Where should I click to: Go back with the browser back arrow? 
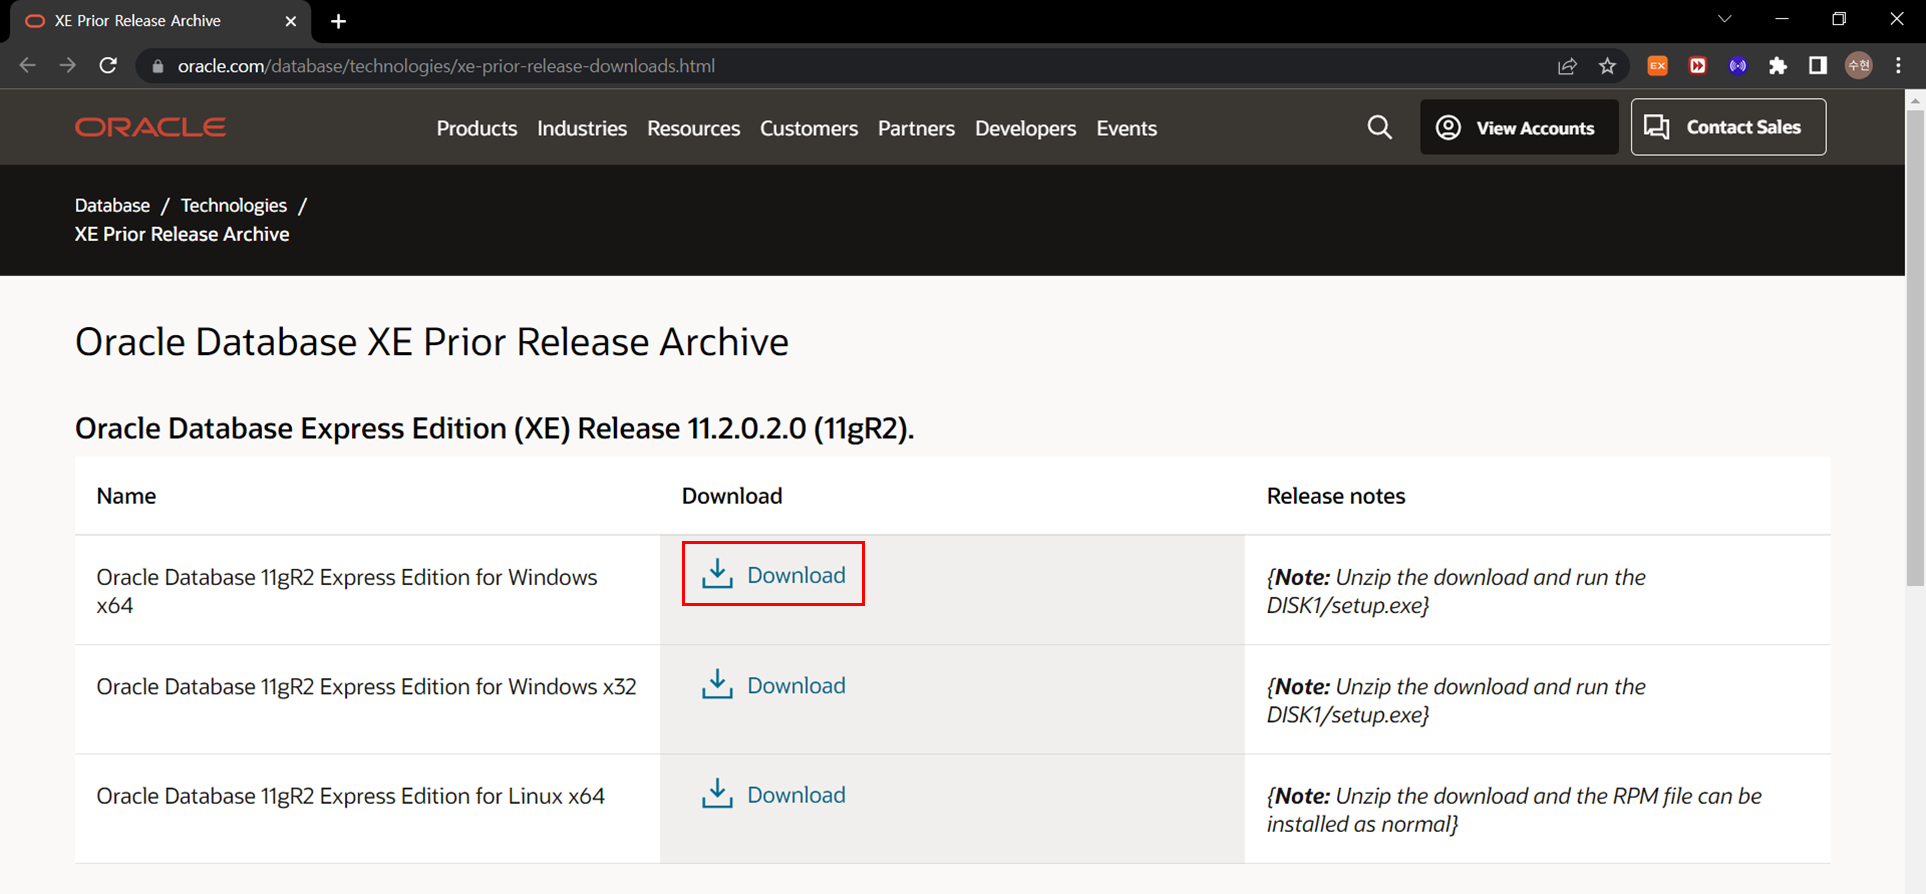[x=28, y=66]
